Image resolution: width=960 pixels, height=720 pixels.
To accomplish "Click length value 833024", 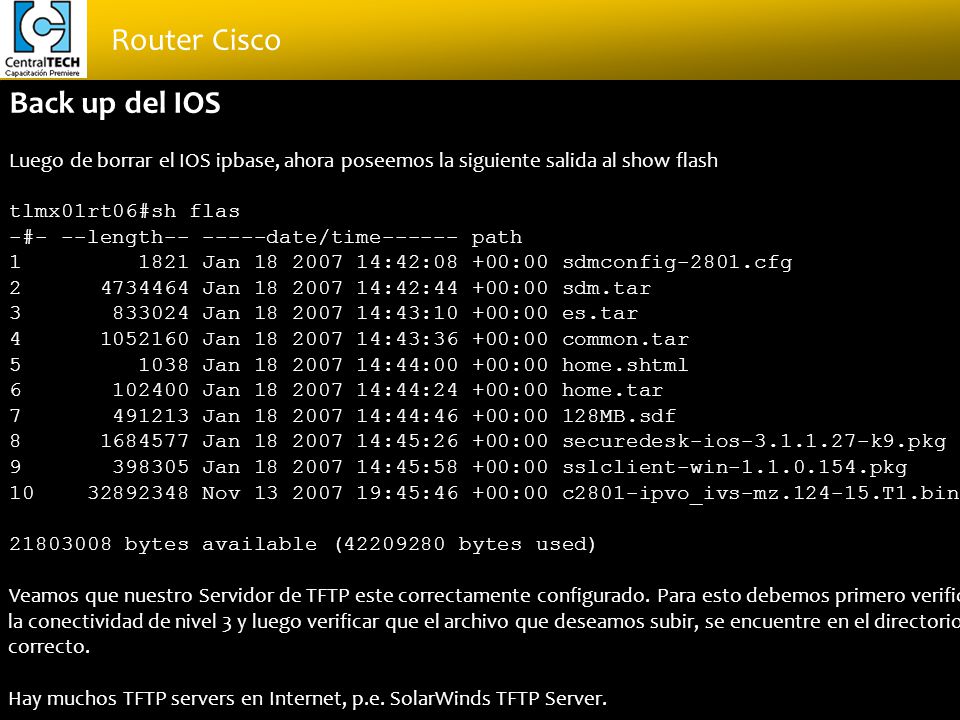I will pyautogui.click(x=151, y=313).
